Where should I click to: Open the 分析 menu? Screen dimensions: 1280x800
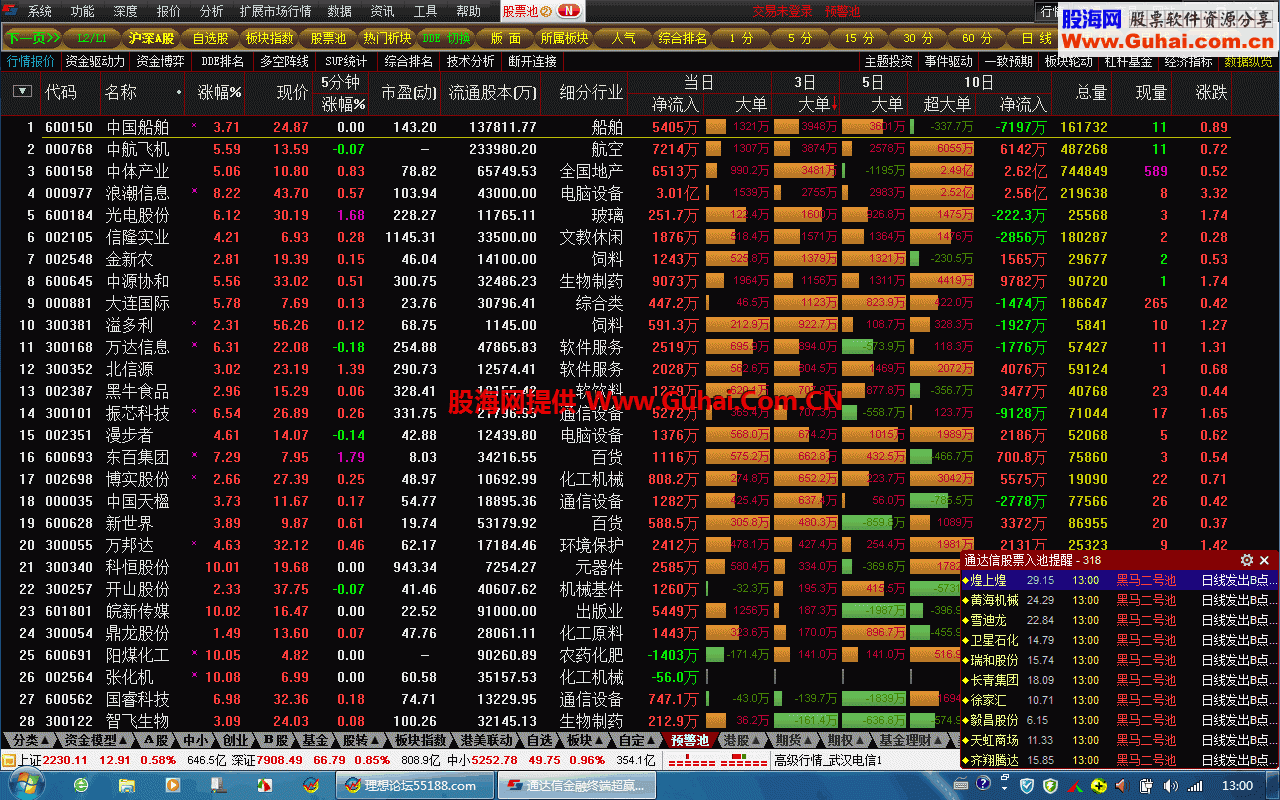coord(211,11)
